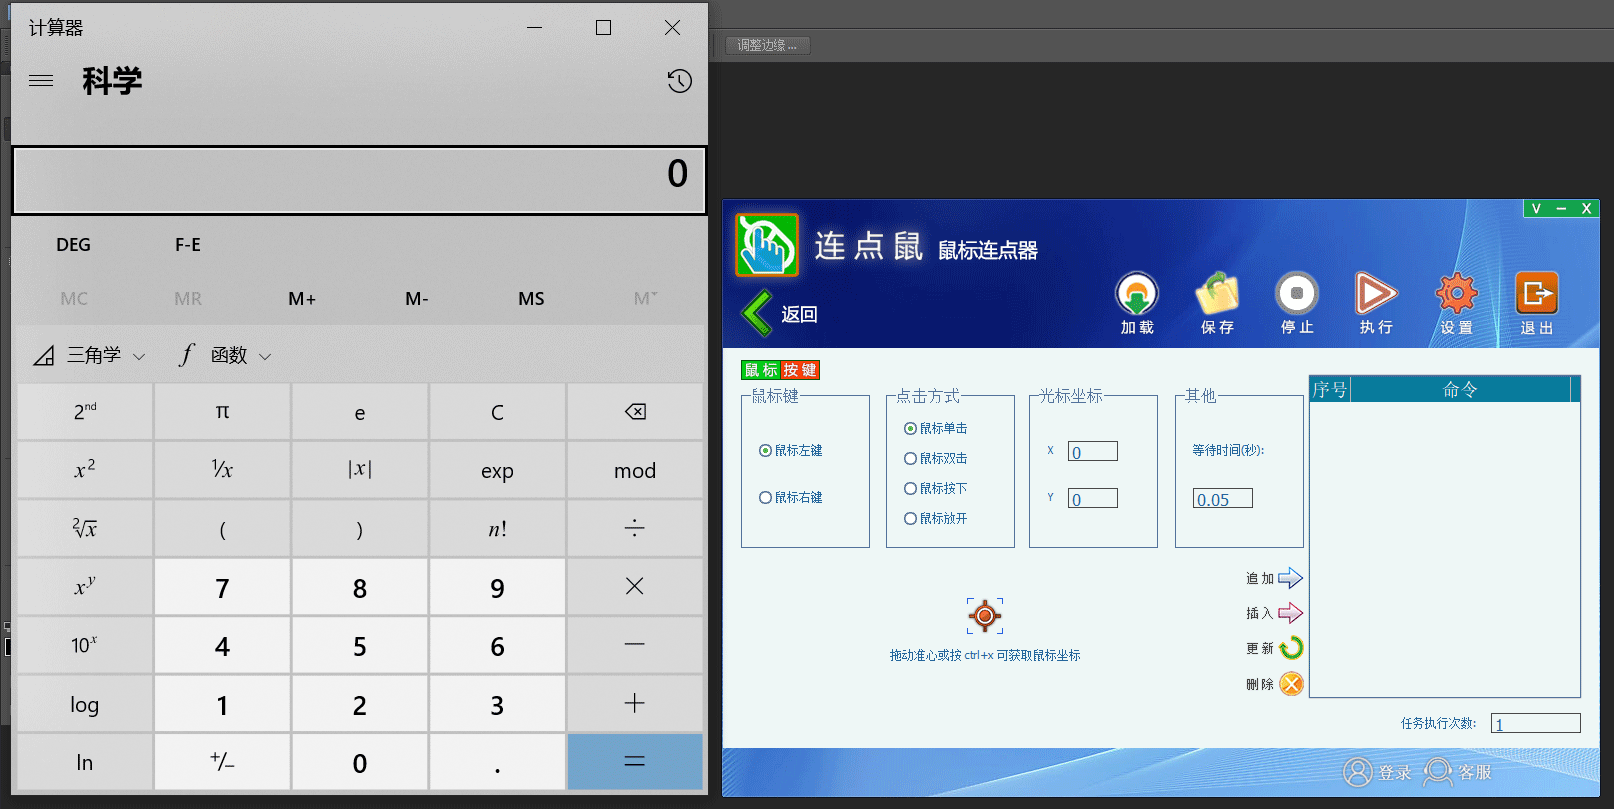Image resolution: width=1614 pixels, height=809 pixels.
Task: Click 等待时间 wait time field
Action: coord(1222,499)
